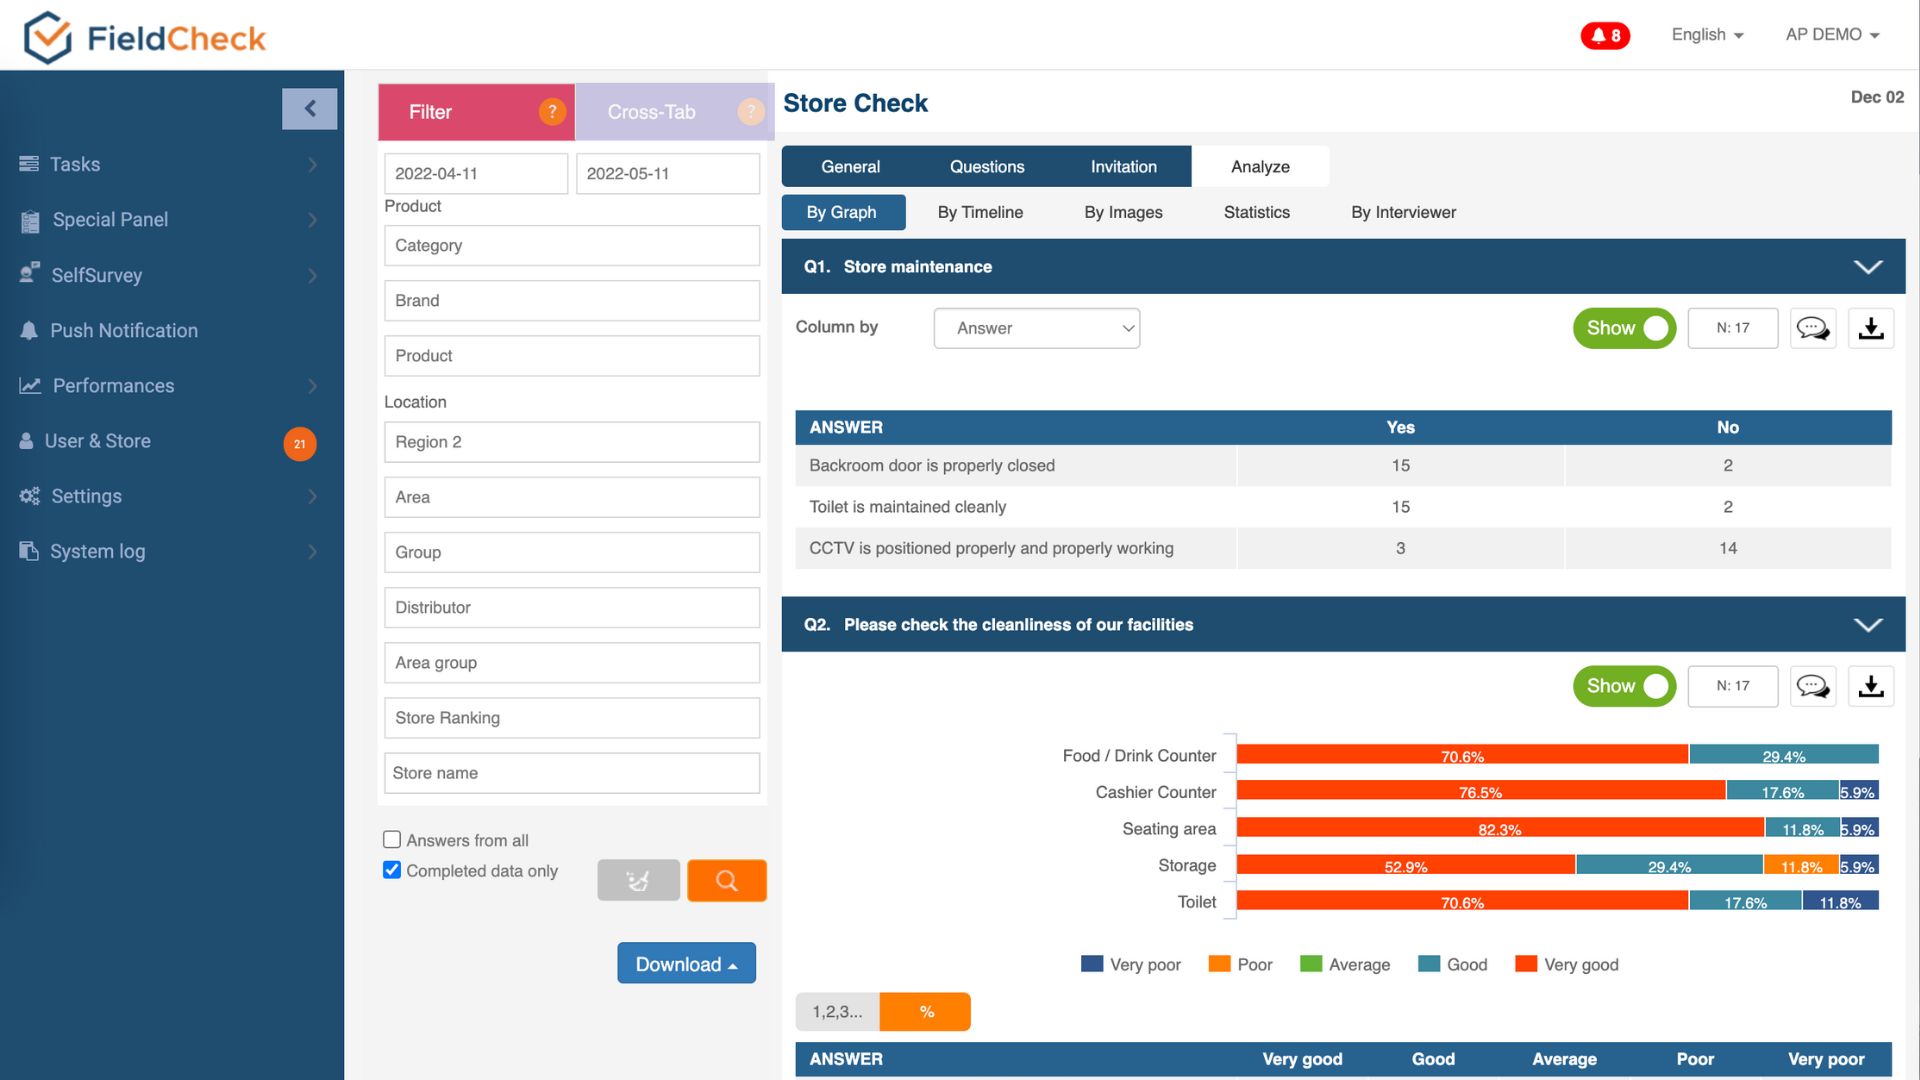
Task: Switch Q2 table to percentage view
Action: click(x=926, y=1012)
